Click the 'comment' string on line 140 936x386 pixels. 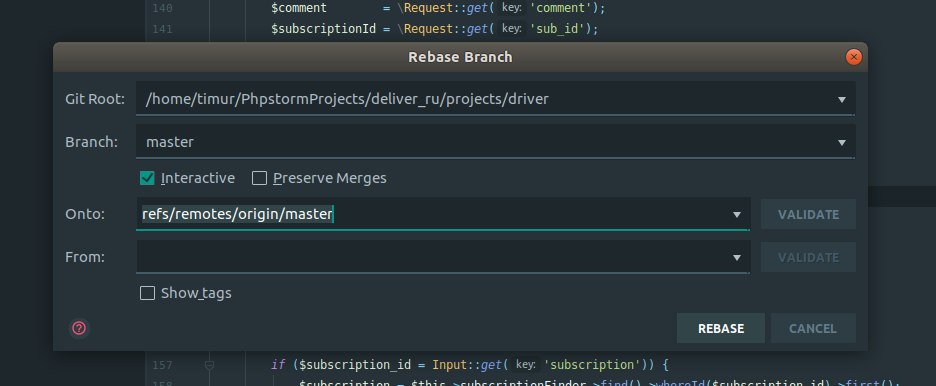(x=561, y=8)
